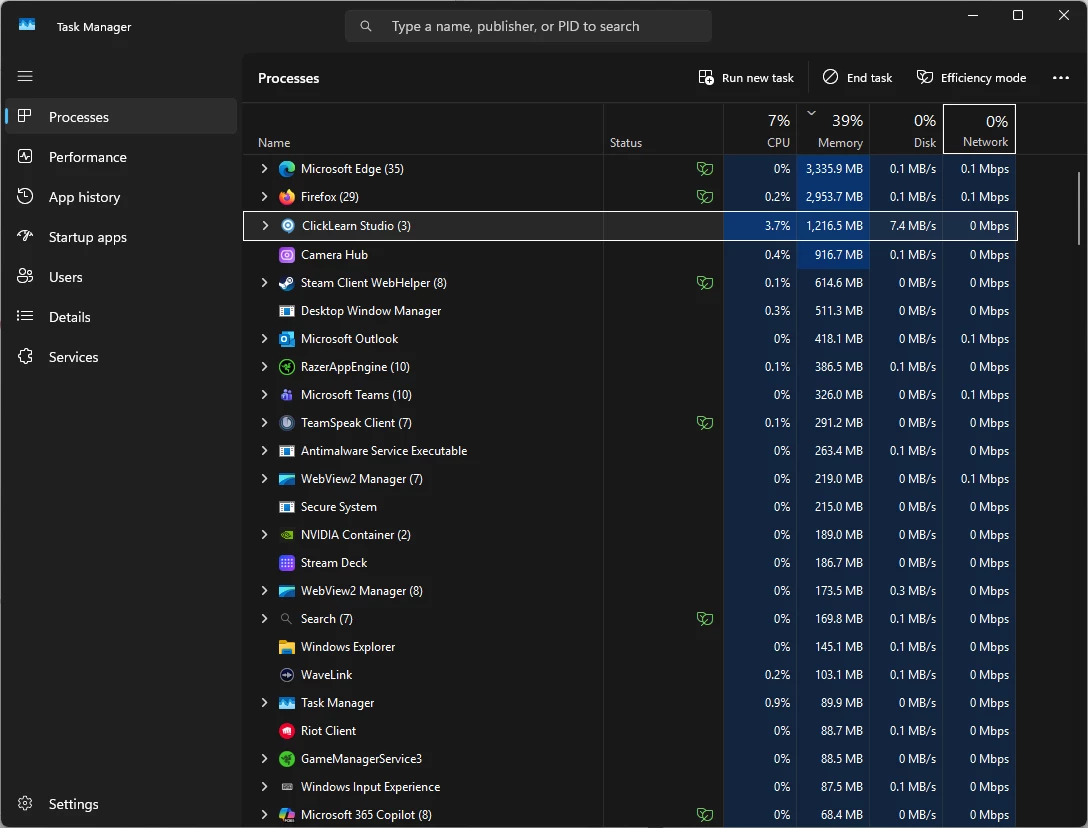
Task: Sort by the Name column header
Action: 423,130
